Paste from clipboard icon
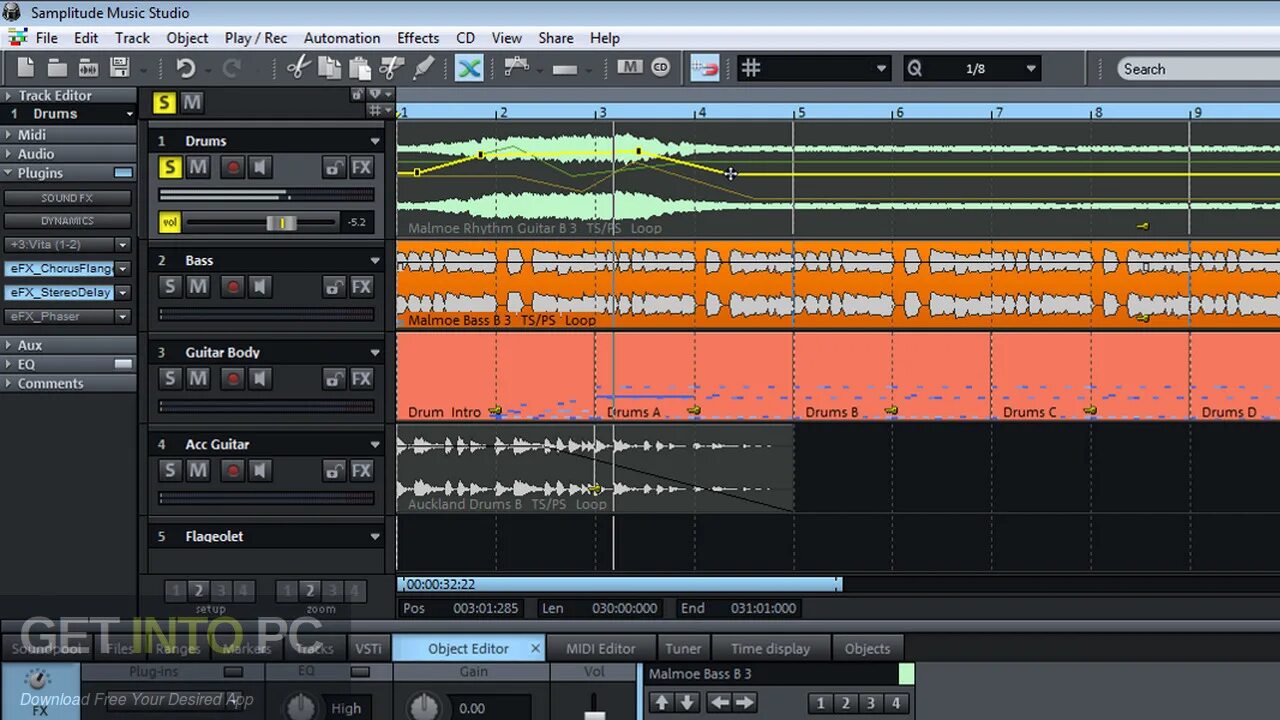The height and width of the screenshot is (720, 1280). pos(360,68)
